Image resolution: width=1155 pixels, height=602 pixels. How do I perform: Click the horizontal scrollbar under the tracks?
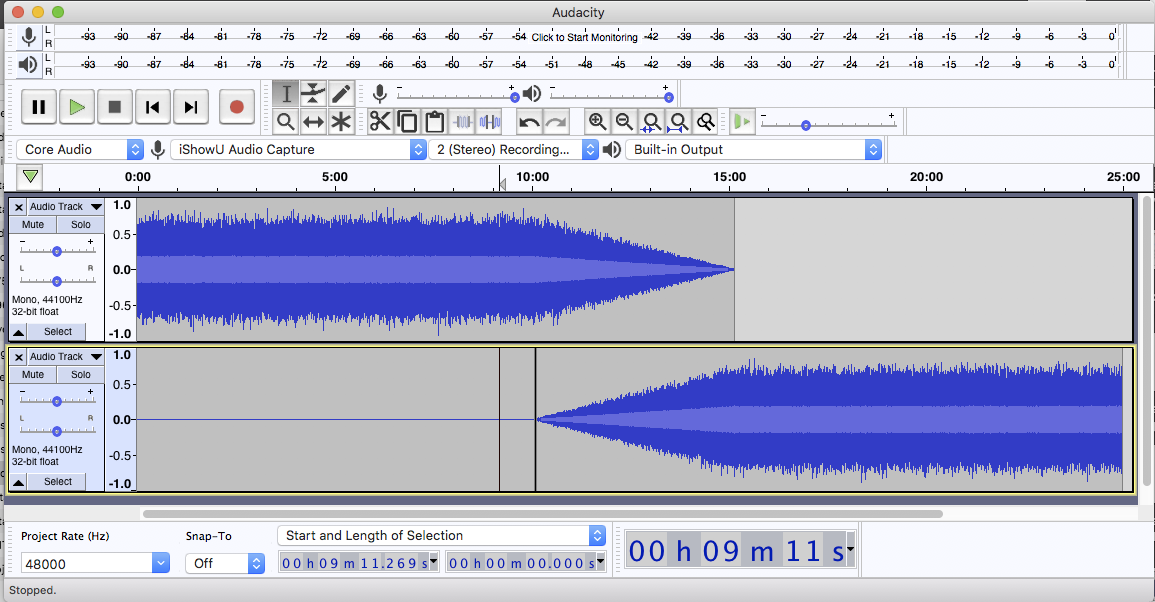click(x=543, y=514)
